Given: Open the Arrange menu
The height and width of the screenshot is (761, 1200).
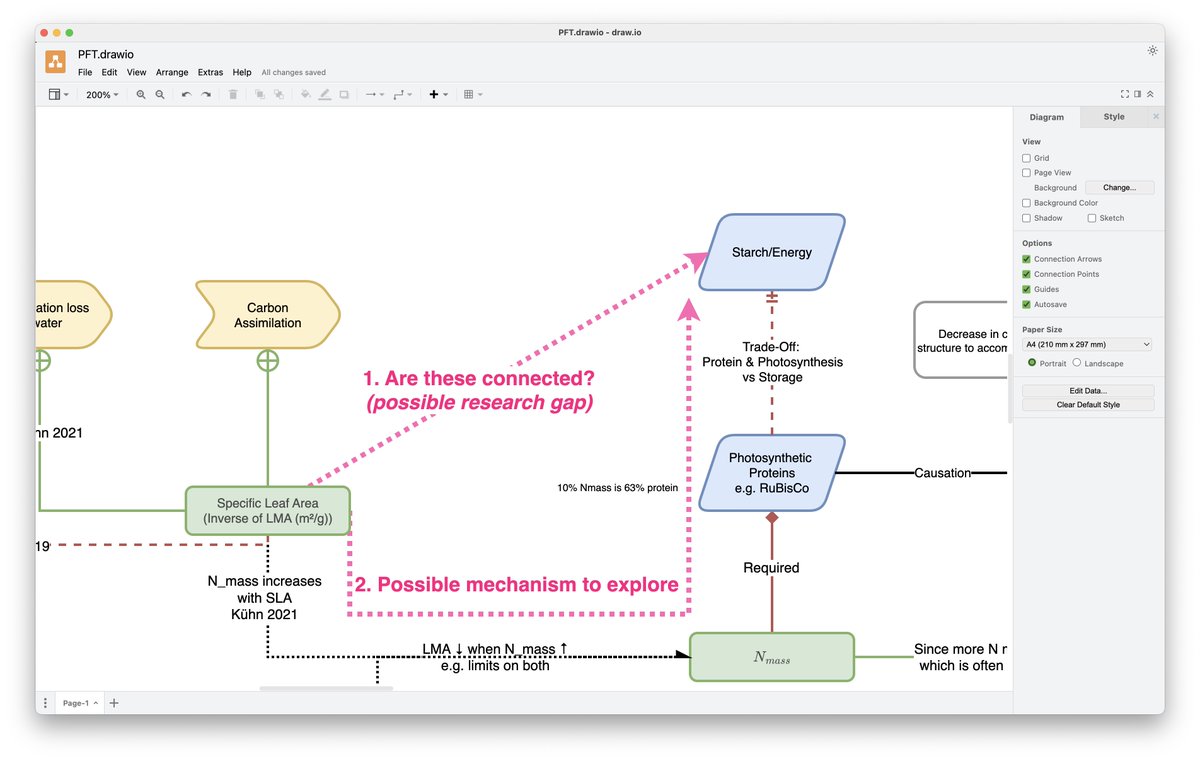Looking at the screenshot, I should tap(172, 72).
